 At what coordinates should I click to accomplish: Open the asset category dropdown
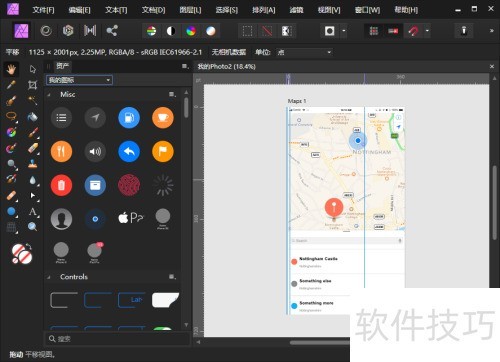click(x=79, y=80)
